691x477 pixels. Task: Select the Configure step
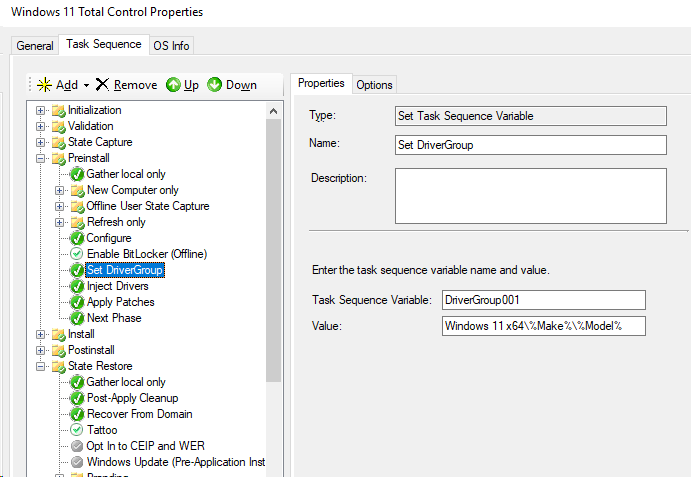(109, 238)
